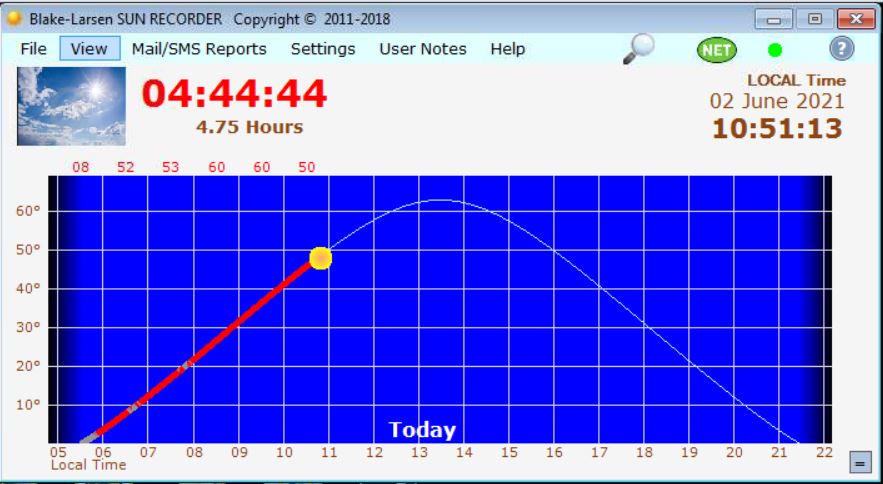Viewport: 883px width, 484px height.
Task: Close the Sun Recorder window
Action: pyautogui.click(x=856, y=19)
